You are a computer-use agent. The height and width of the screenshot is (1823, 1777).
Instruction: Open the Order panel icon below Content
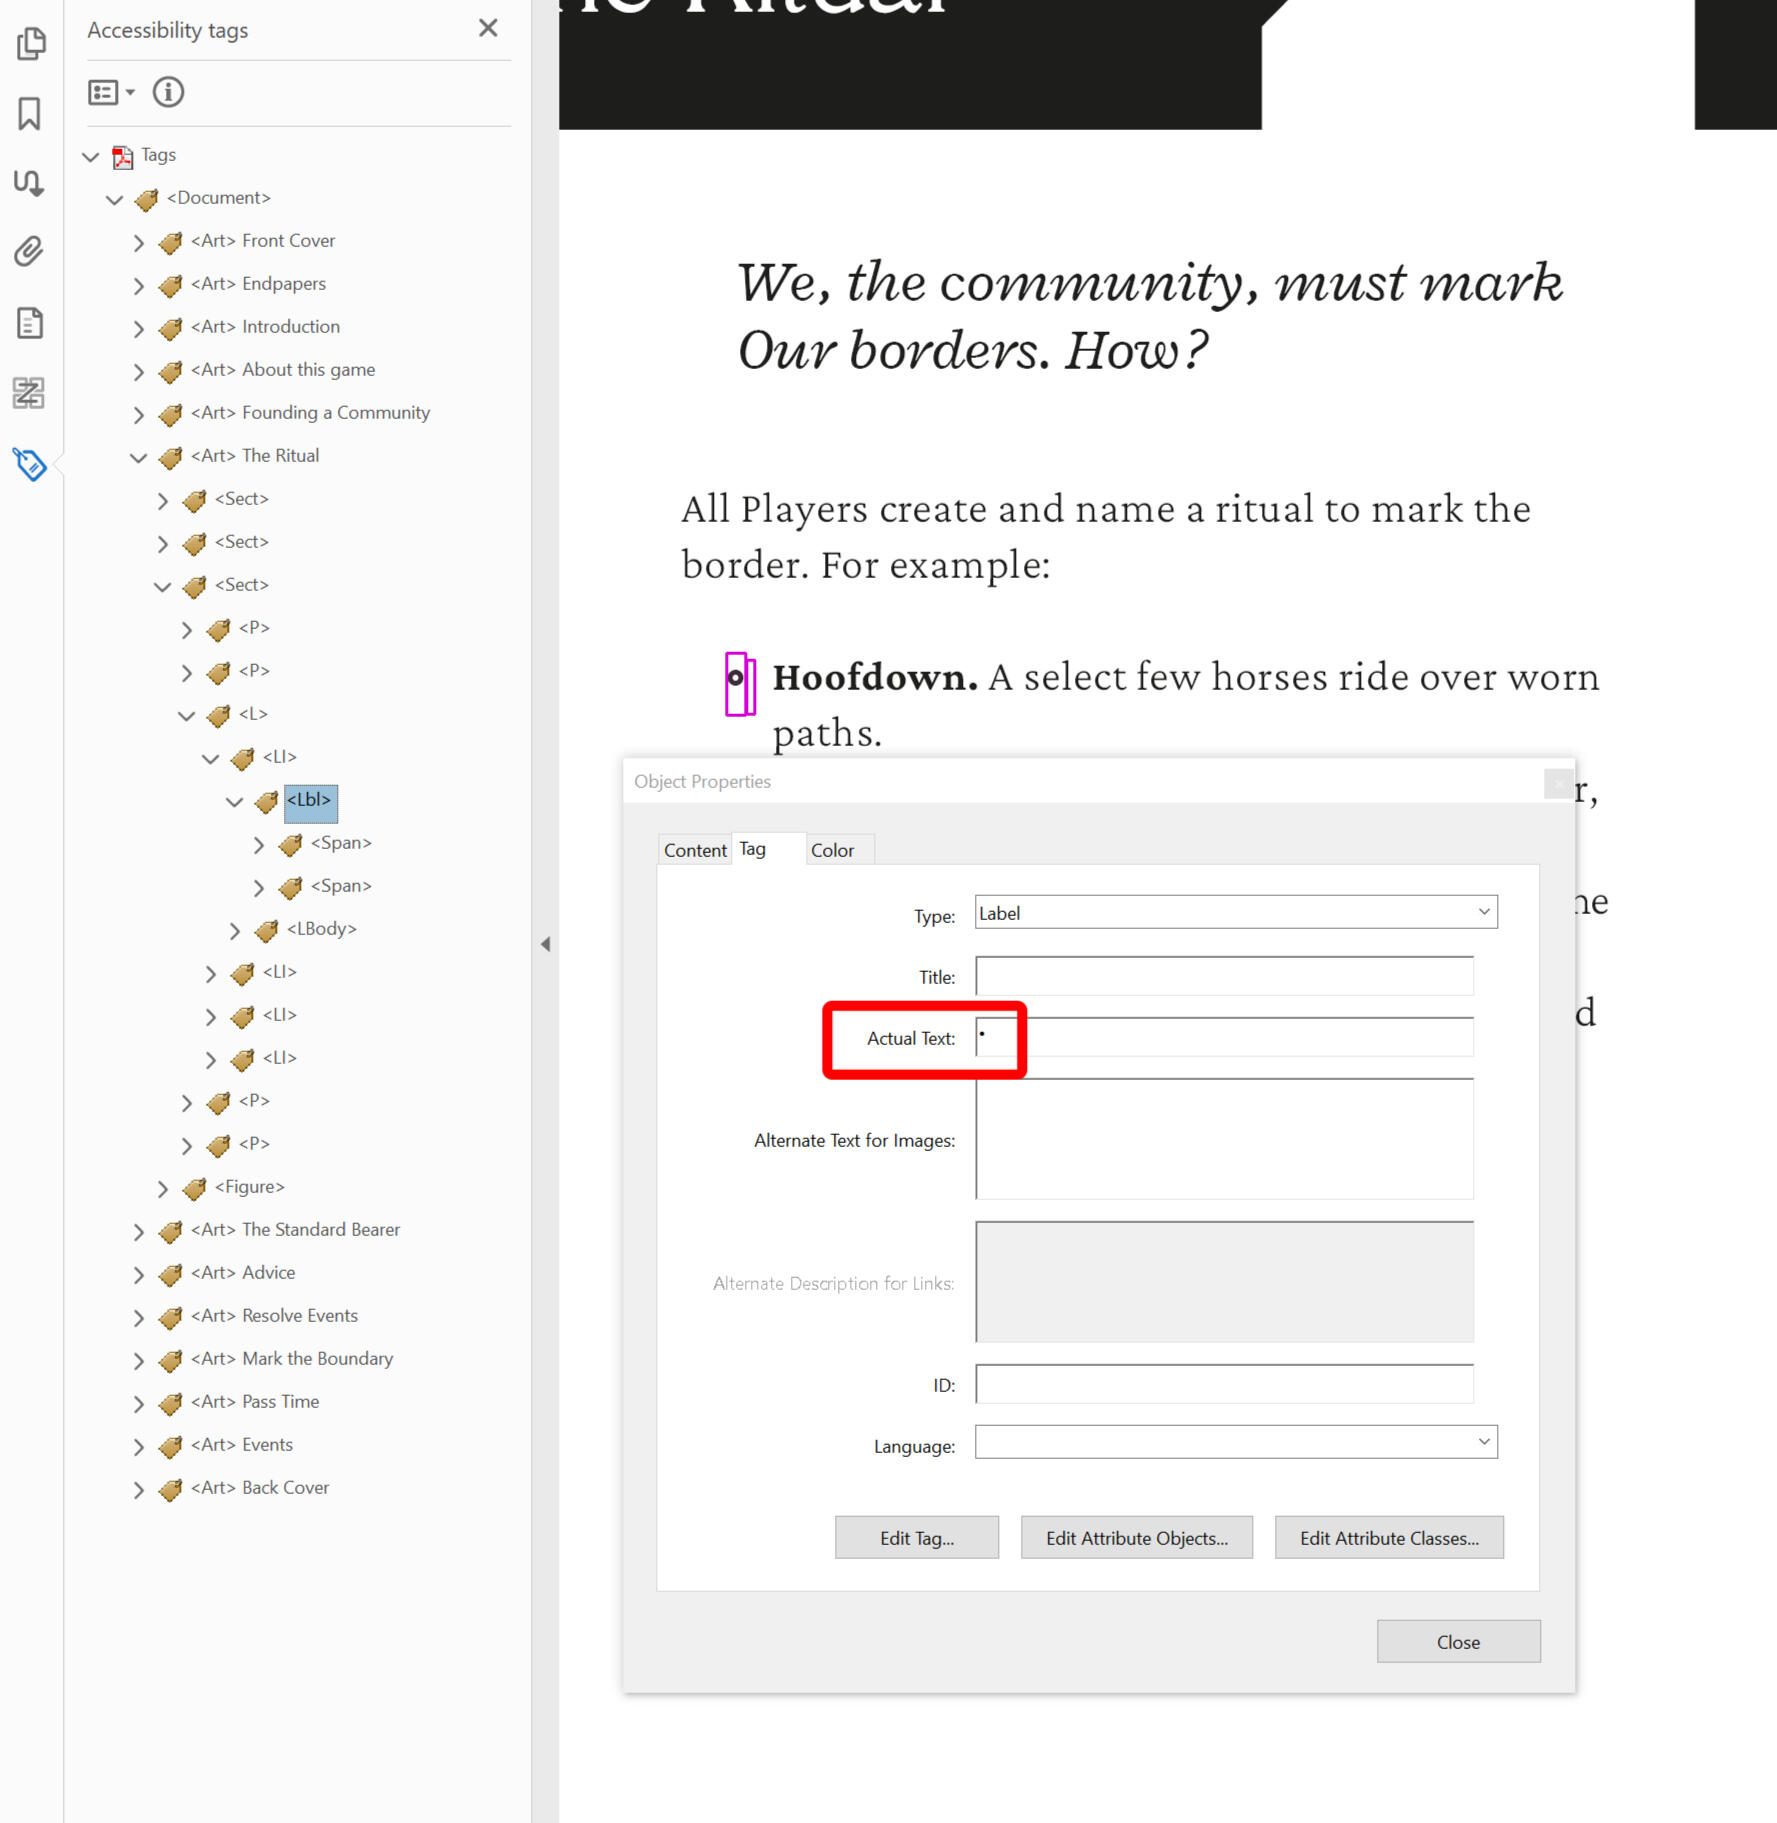coord(31,394)
